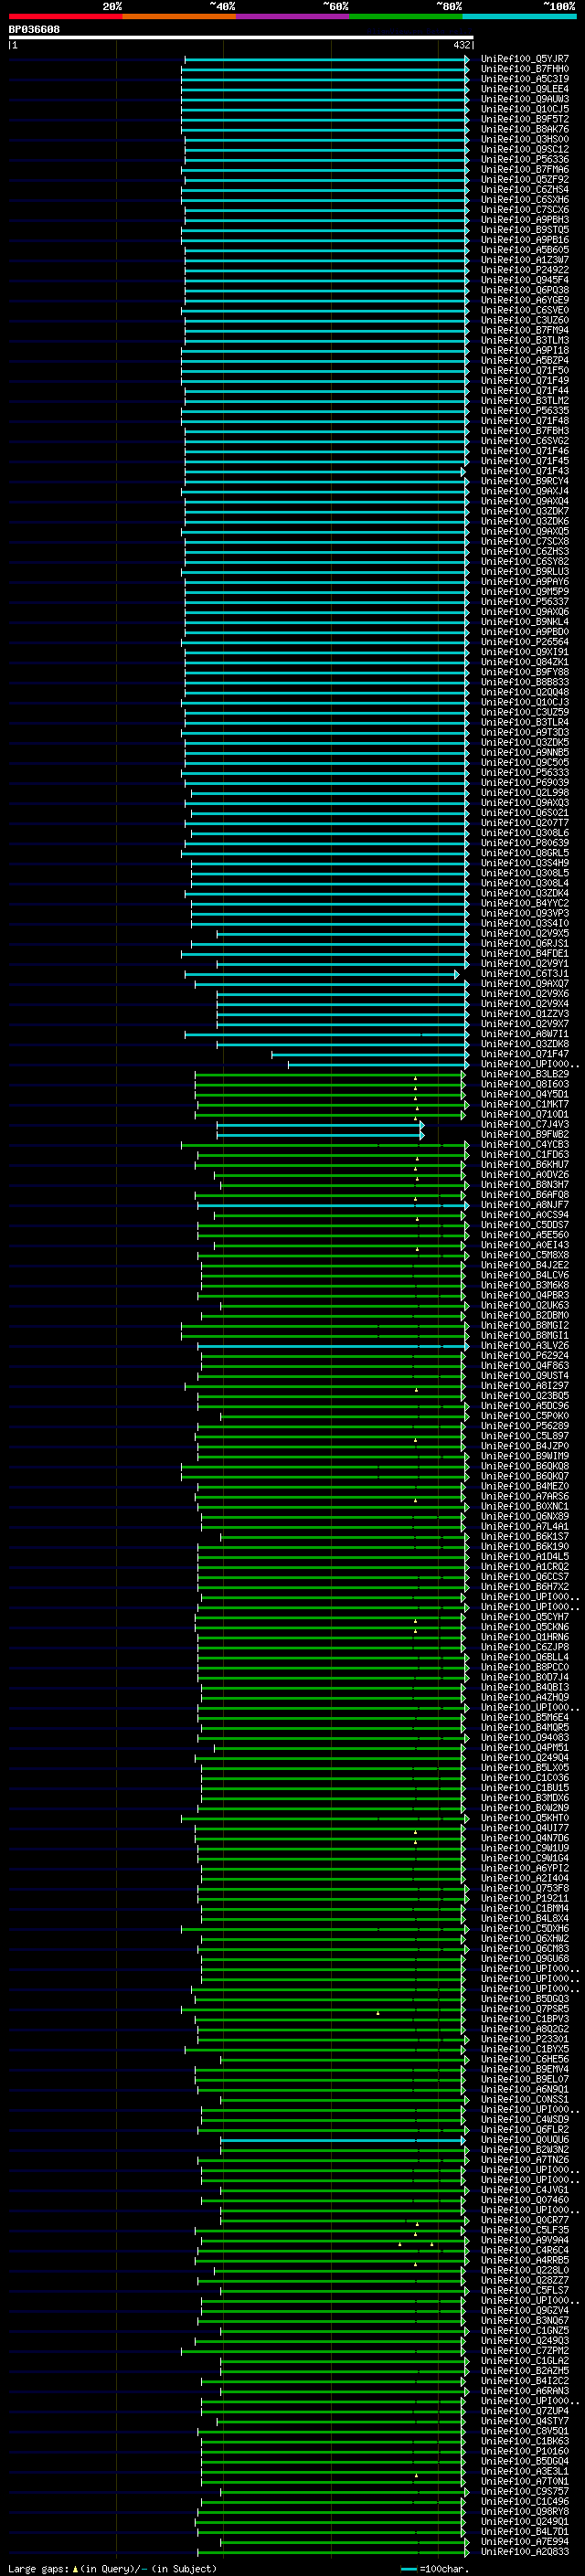
Task: Select the UniRef100_B2AZH5 label
Action: [525, 2371]
